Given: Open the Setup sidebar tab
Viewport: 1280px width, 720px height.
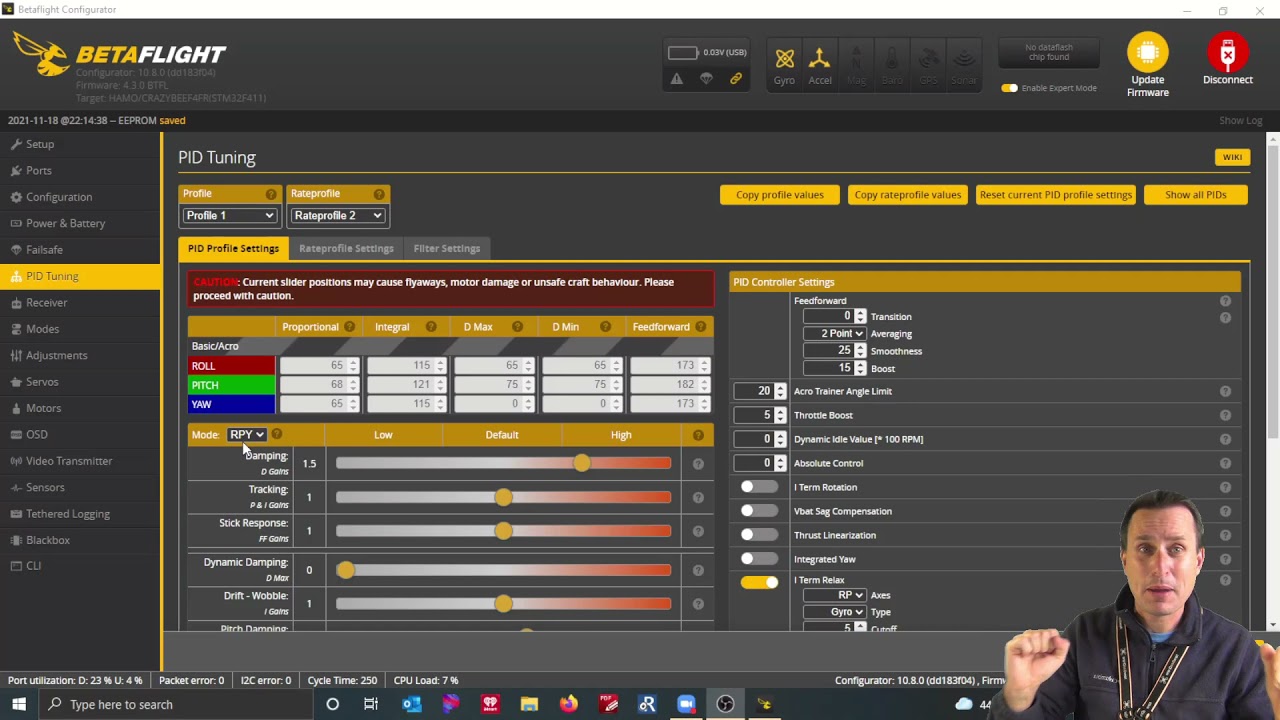Looking at the screenshot, I should pyautogui.click(x=80, y=144).
